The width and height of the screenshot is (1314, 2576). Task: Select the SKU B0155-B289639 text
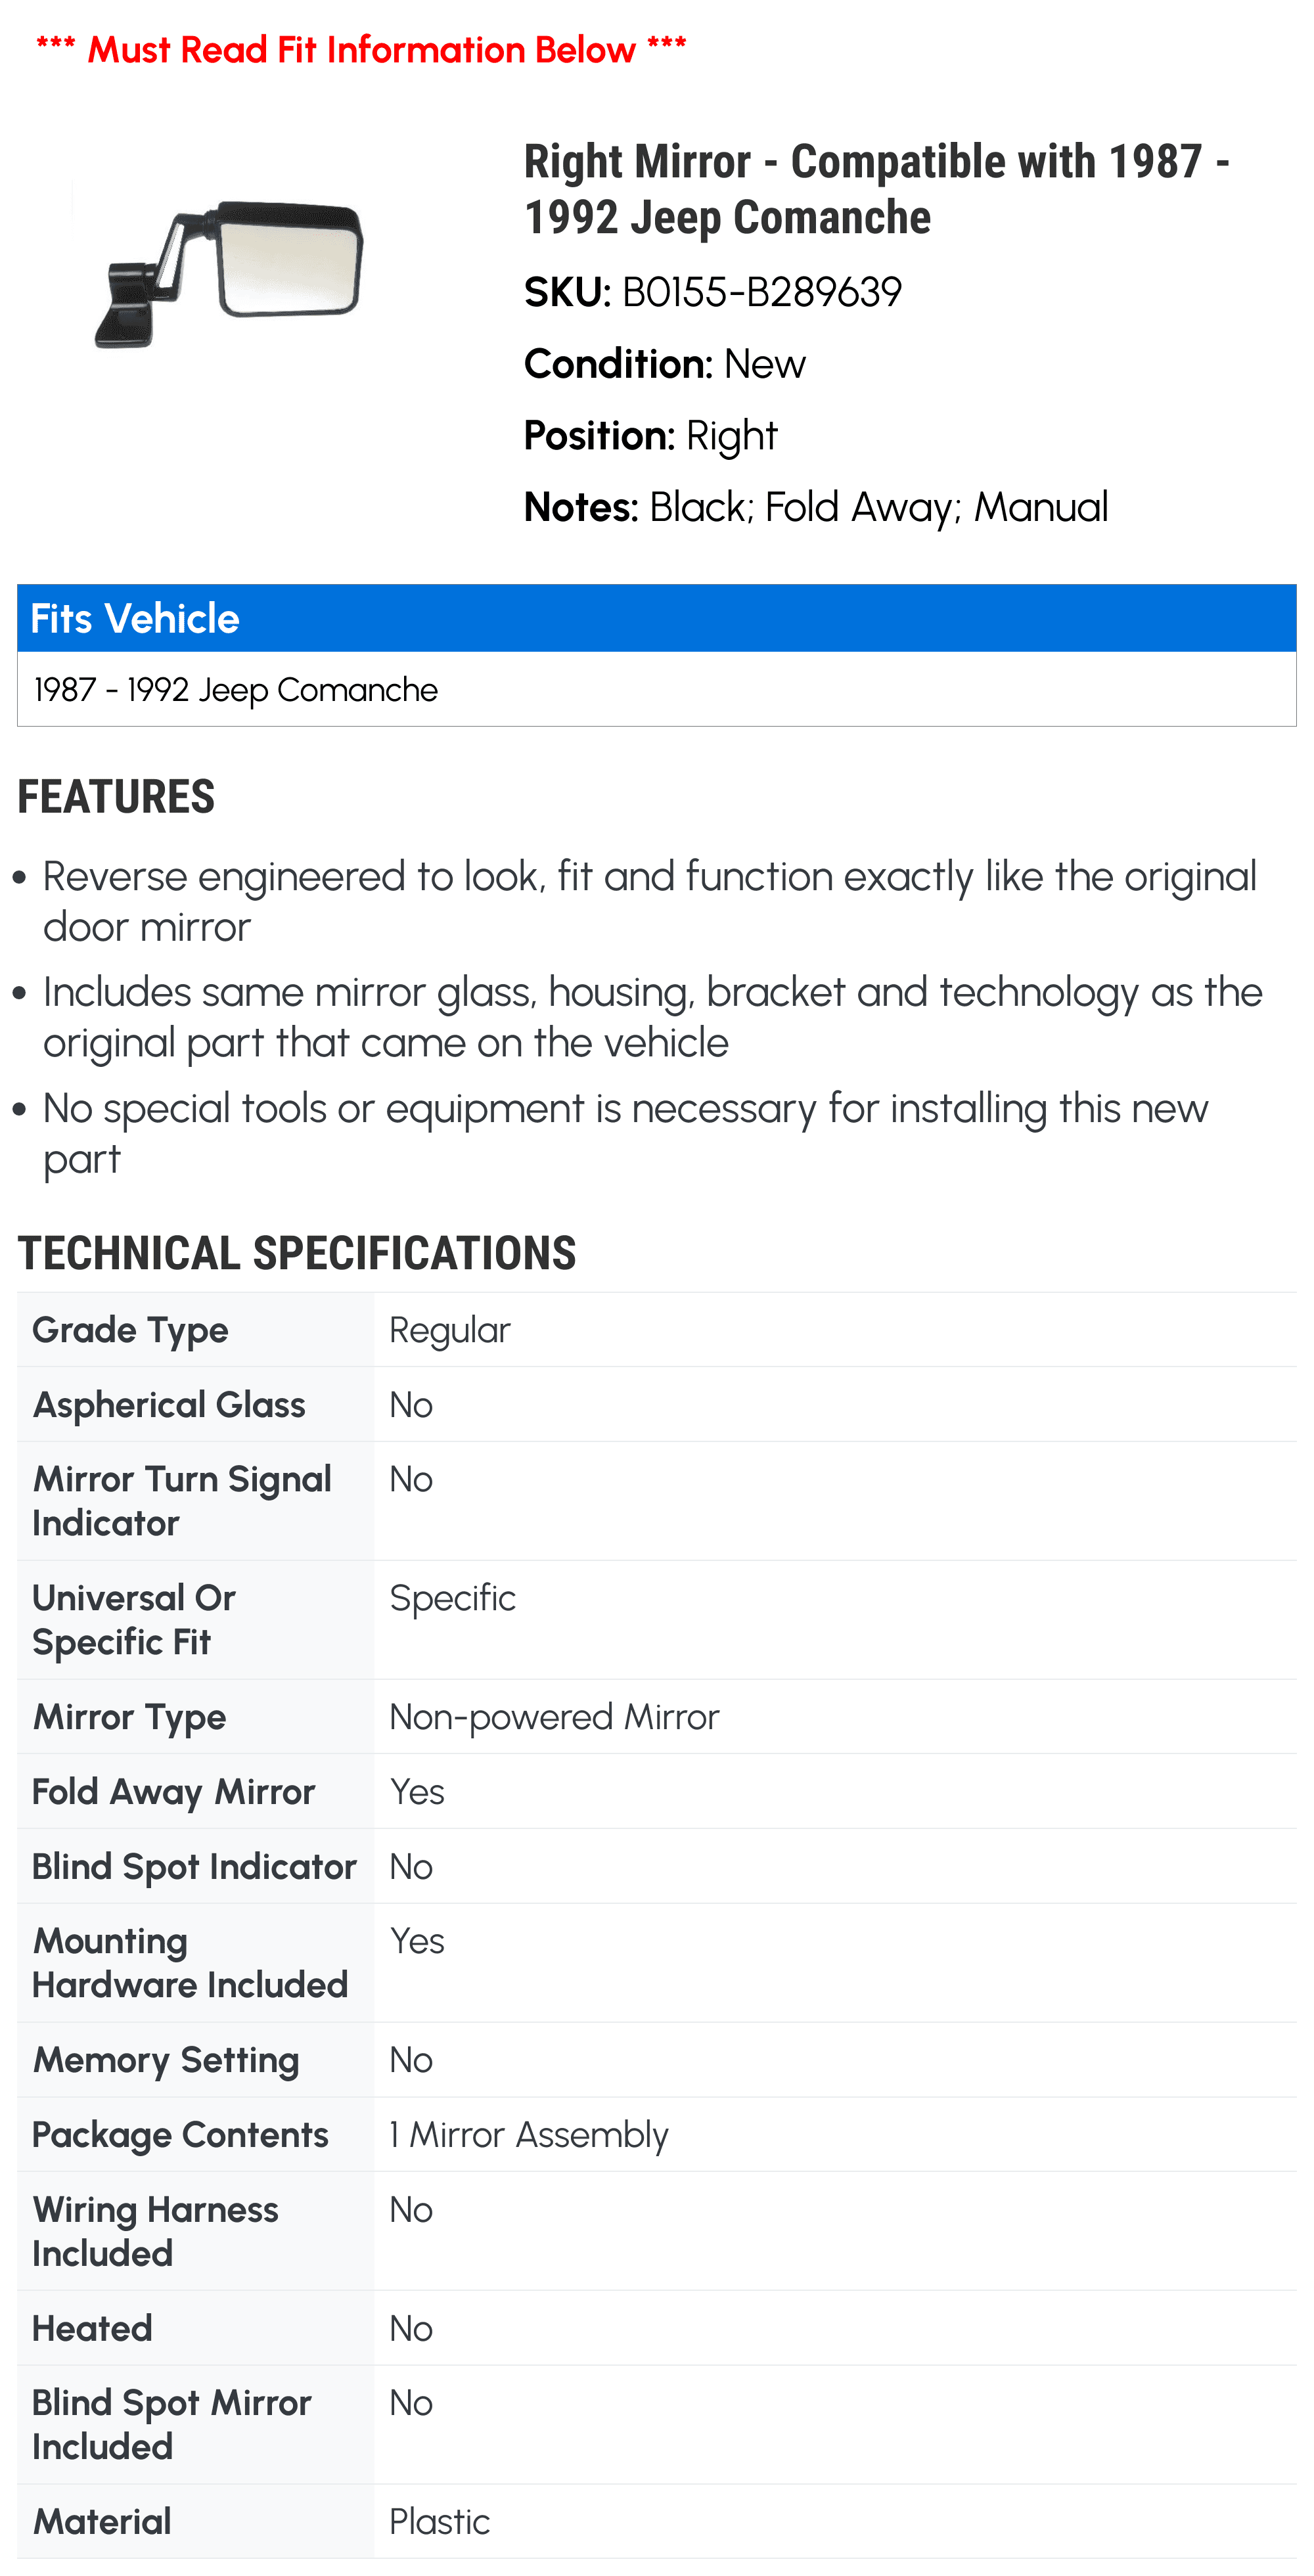(x=713, y=292)
